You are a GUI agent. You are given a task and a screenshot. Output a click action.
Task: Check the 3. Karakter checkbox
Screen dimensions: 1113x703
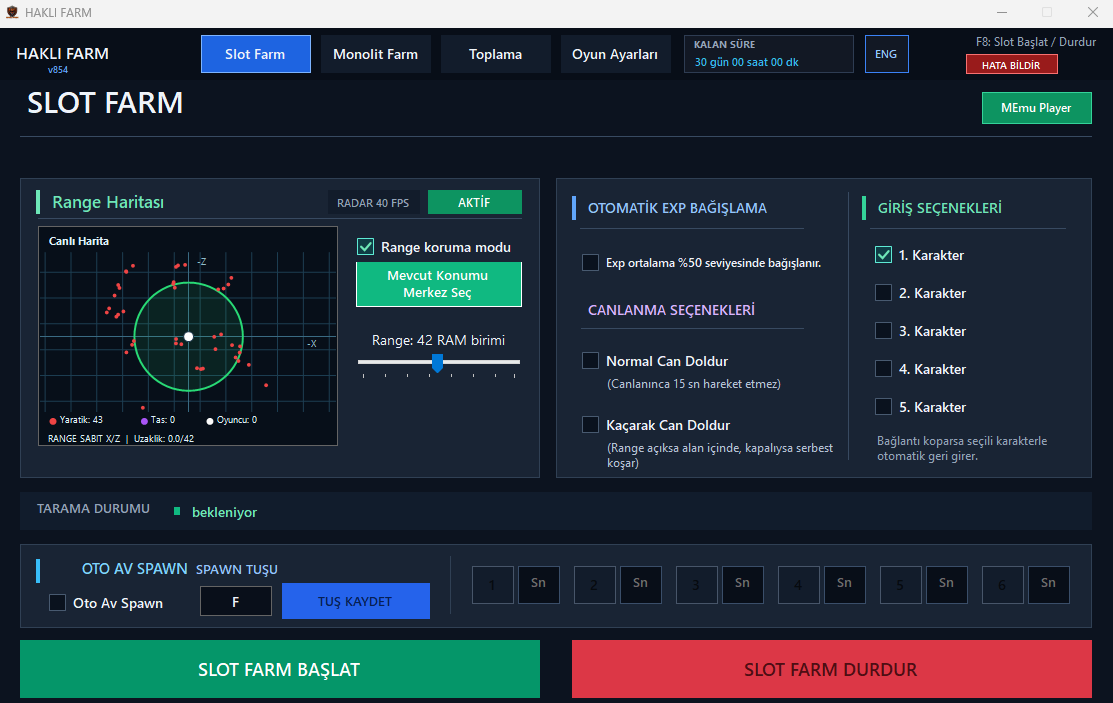click(x=883, y=330)
